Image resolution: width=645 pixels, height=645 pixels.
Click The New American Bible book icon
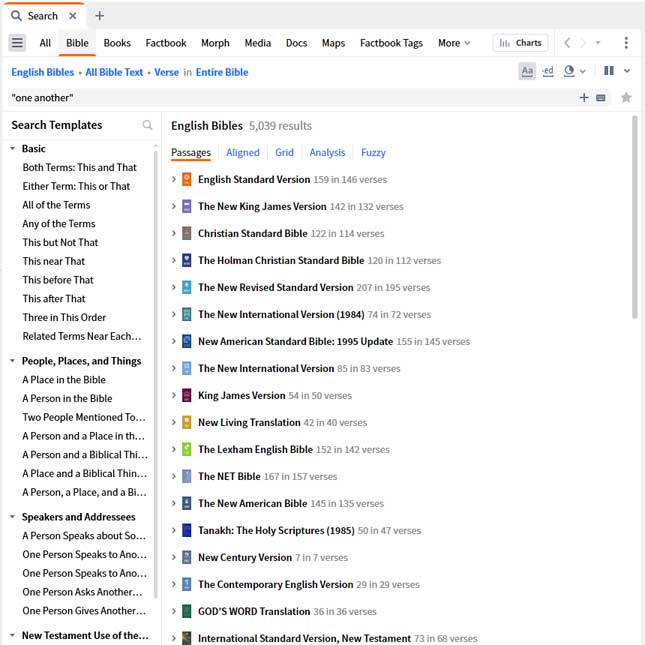tap(186, 503)
